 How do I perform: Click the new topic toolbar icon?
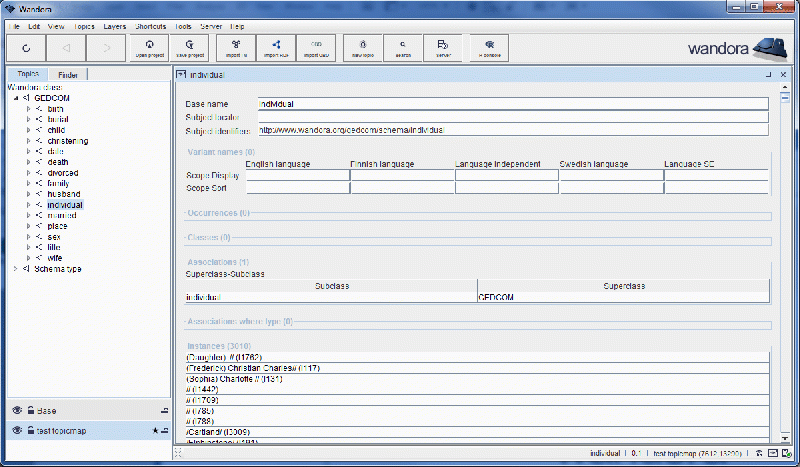362,48
